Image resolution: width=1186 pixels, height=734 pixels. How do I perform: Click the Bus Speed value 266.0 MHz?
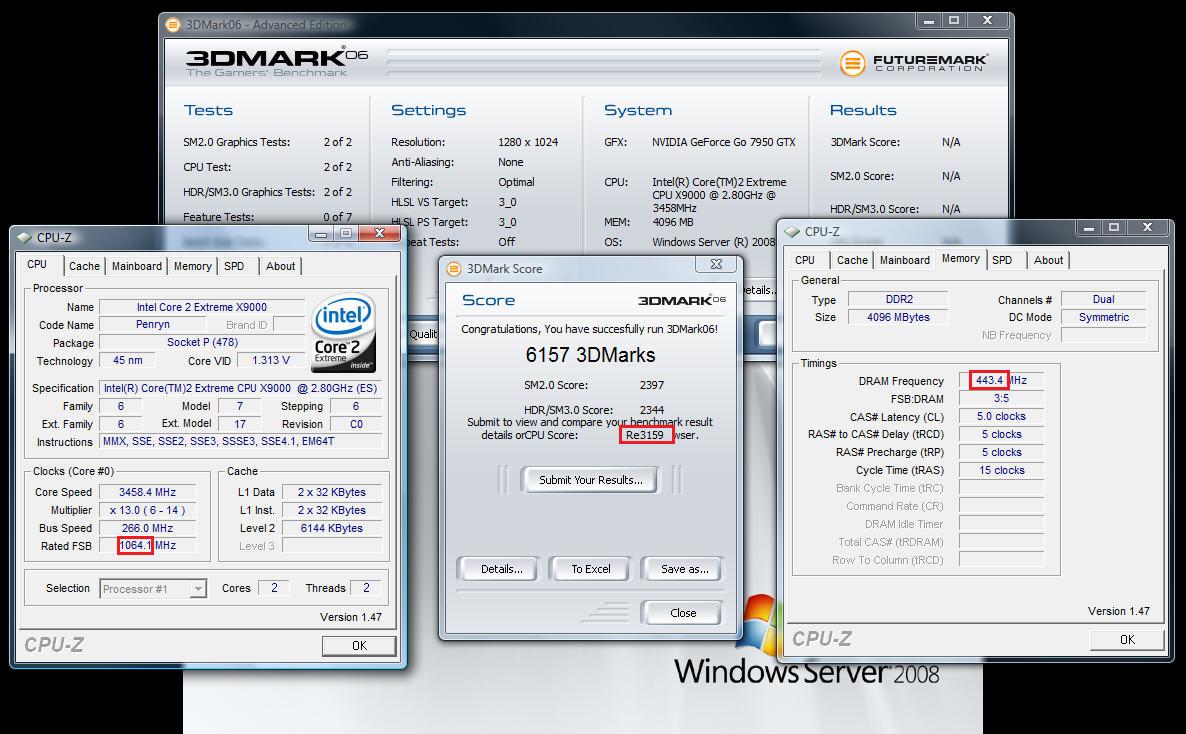(147, 528)
